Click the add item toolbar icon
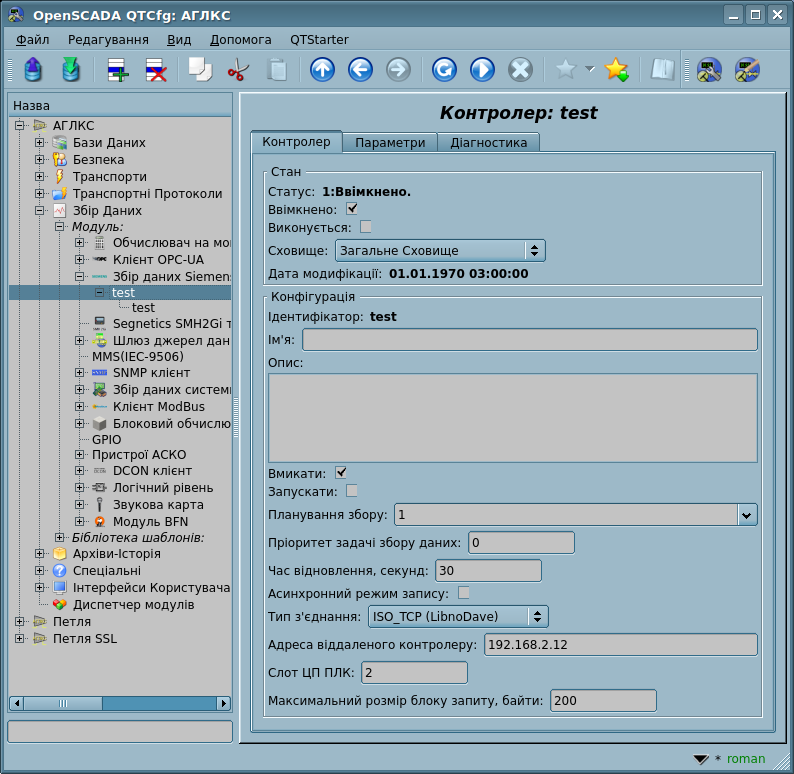 [118, 70]
